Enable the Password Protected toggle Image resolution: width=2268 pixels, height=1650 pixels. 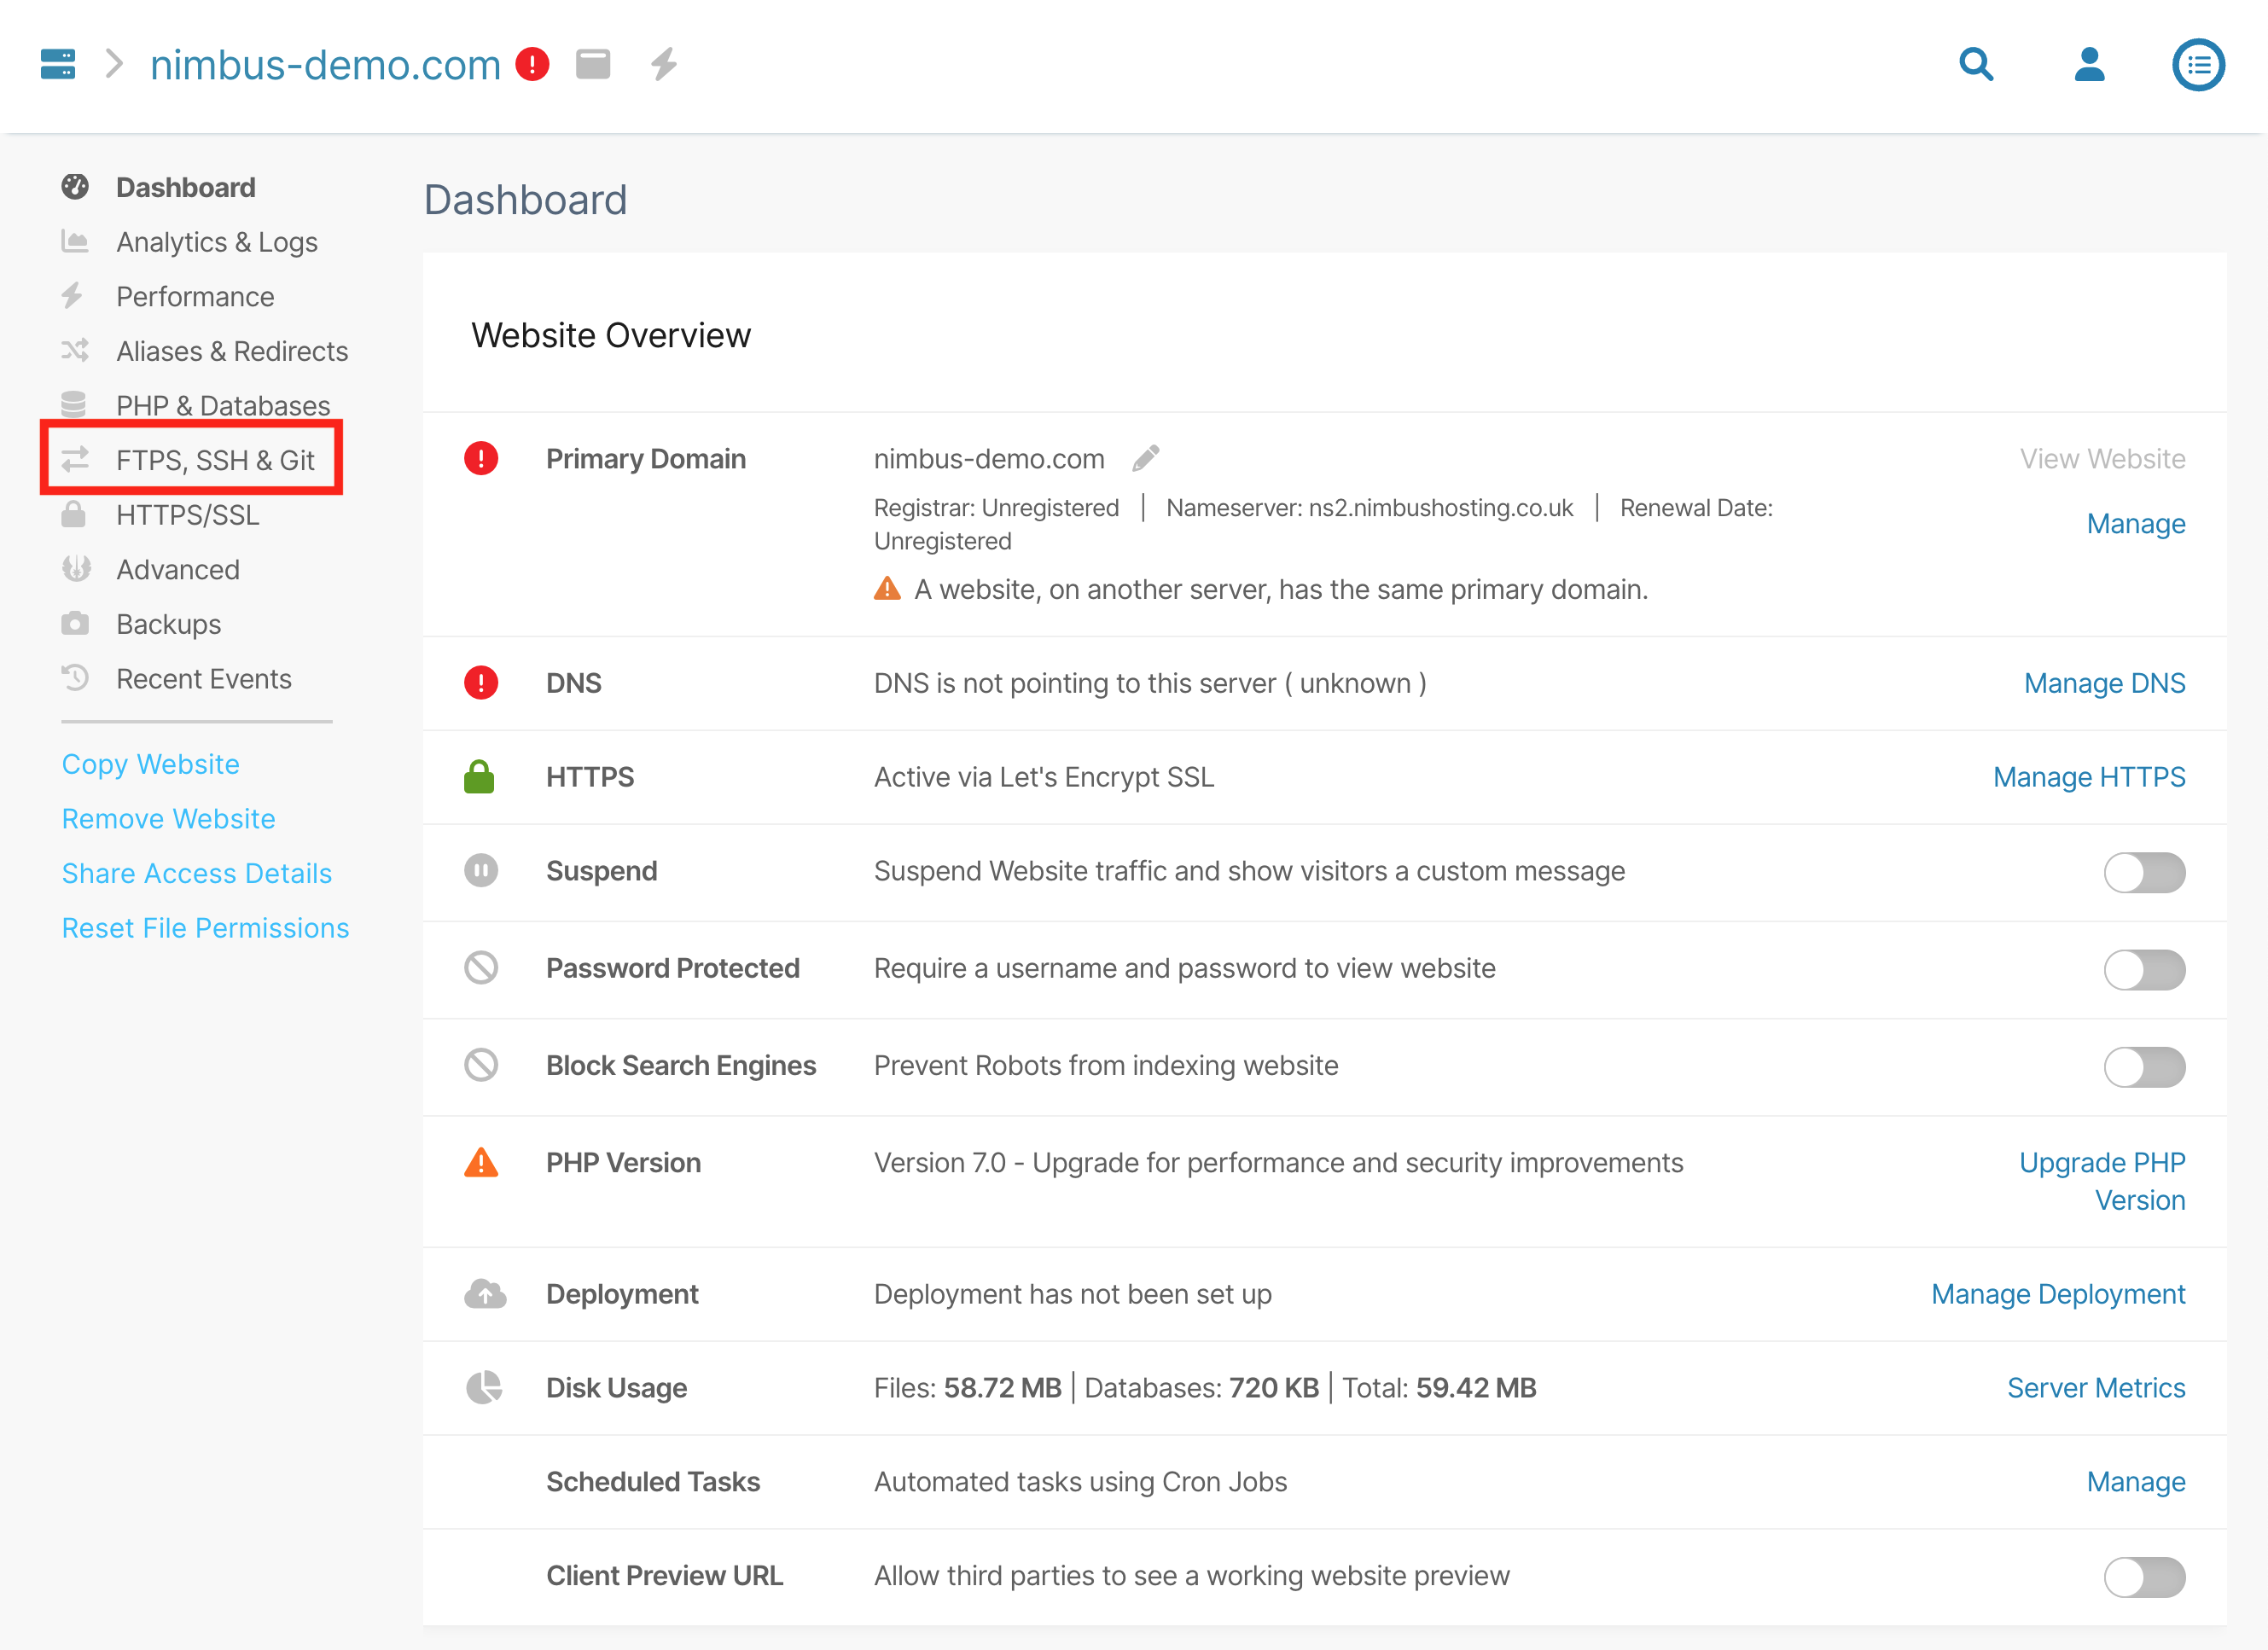tap(2143, 968)
